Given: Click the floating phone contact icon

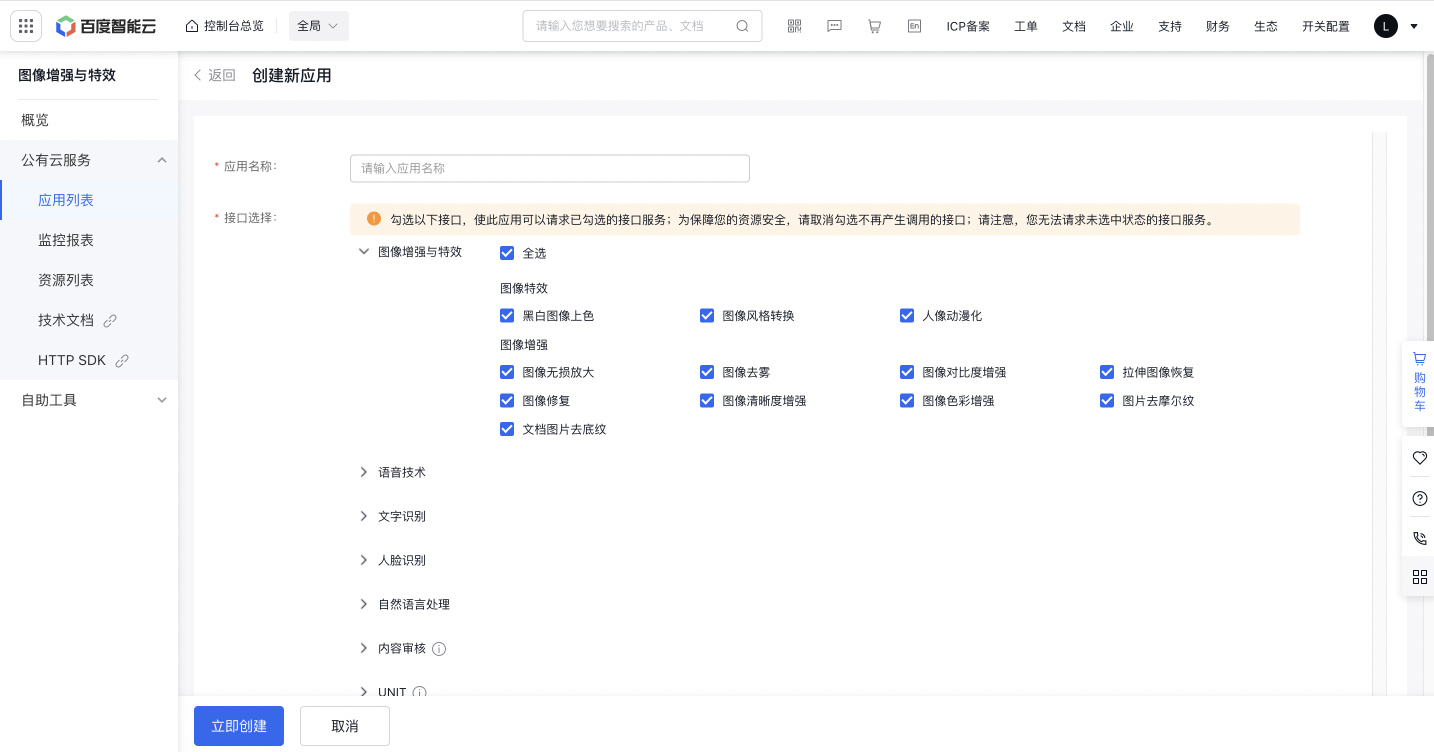Looking at the screenshot, I should click(x=1419, y=538).
